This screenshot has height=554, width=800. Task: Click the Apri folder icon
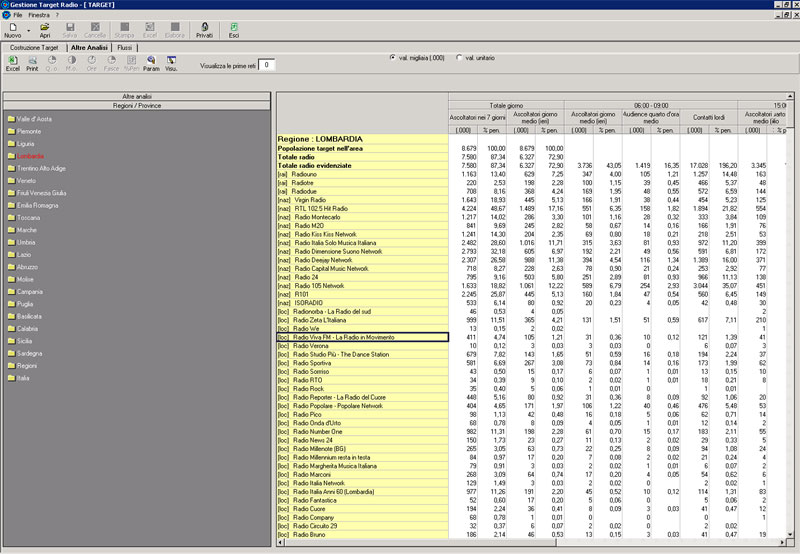pos(45,27)
